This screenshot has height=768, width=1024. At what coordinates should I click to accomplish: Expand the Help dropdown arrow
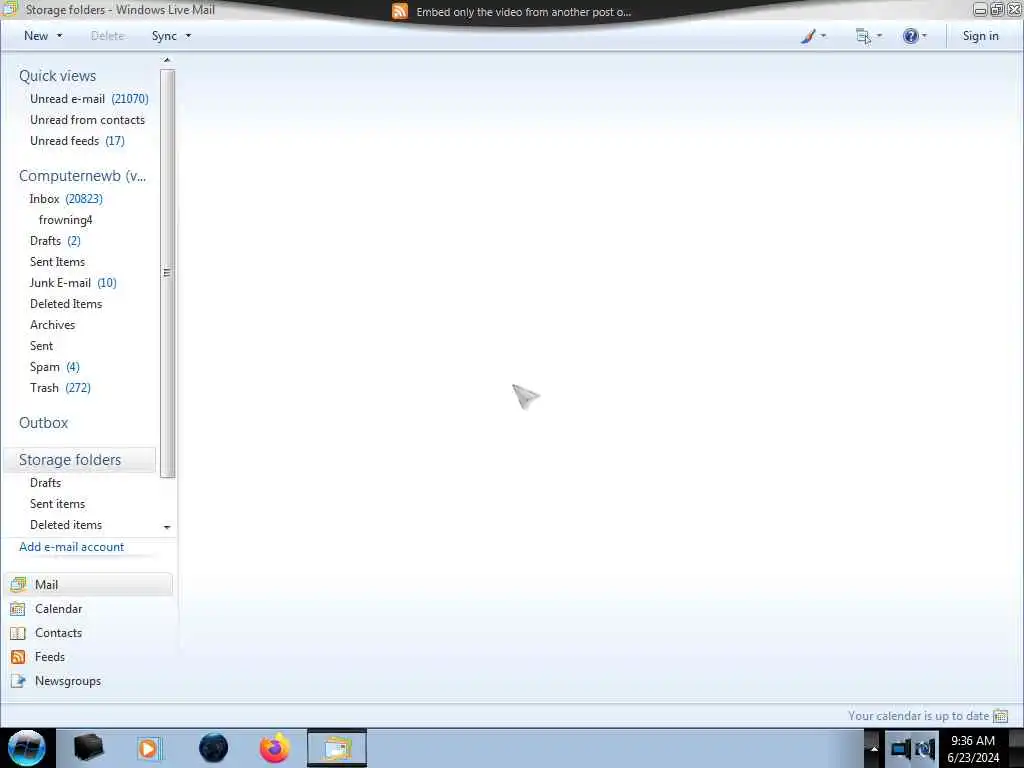(924, 36)
